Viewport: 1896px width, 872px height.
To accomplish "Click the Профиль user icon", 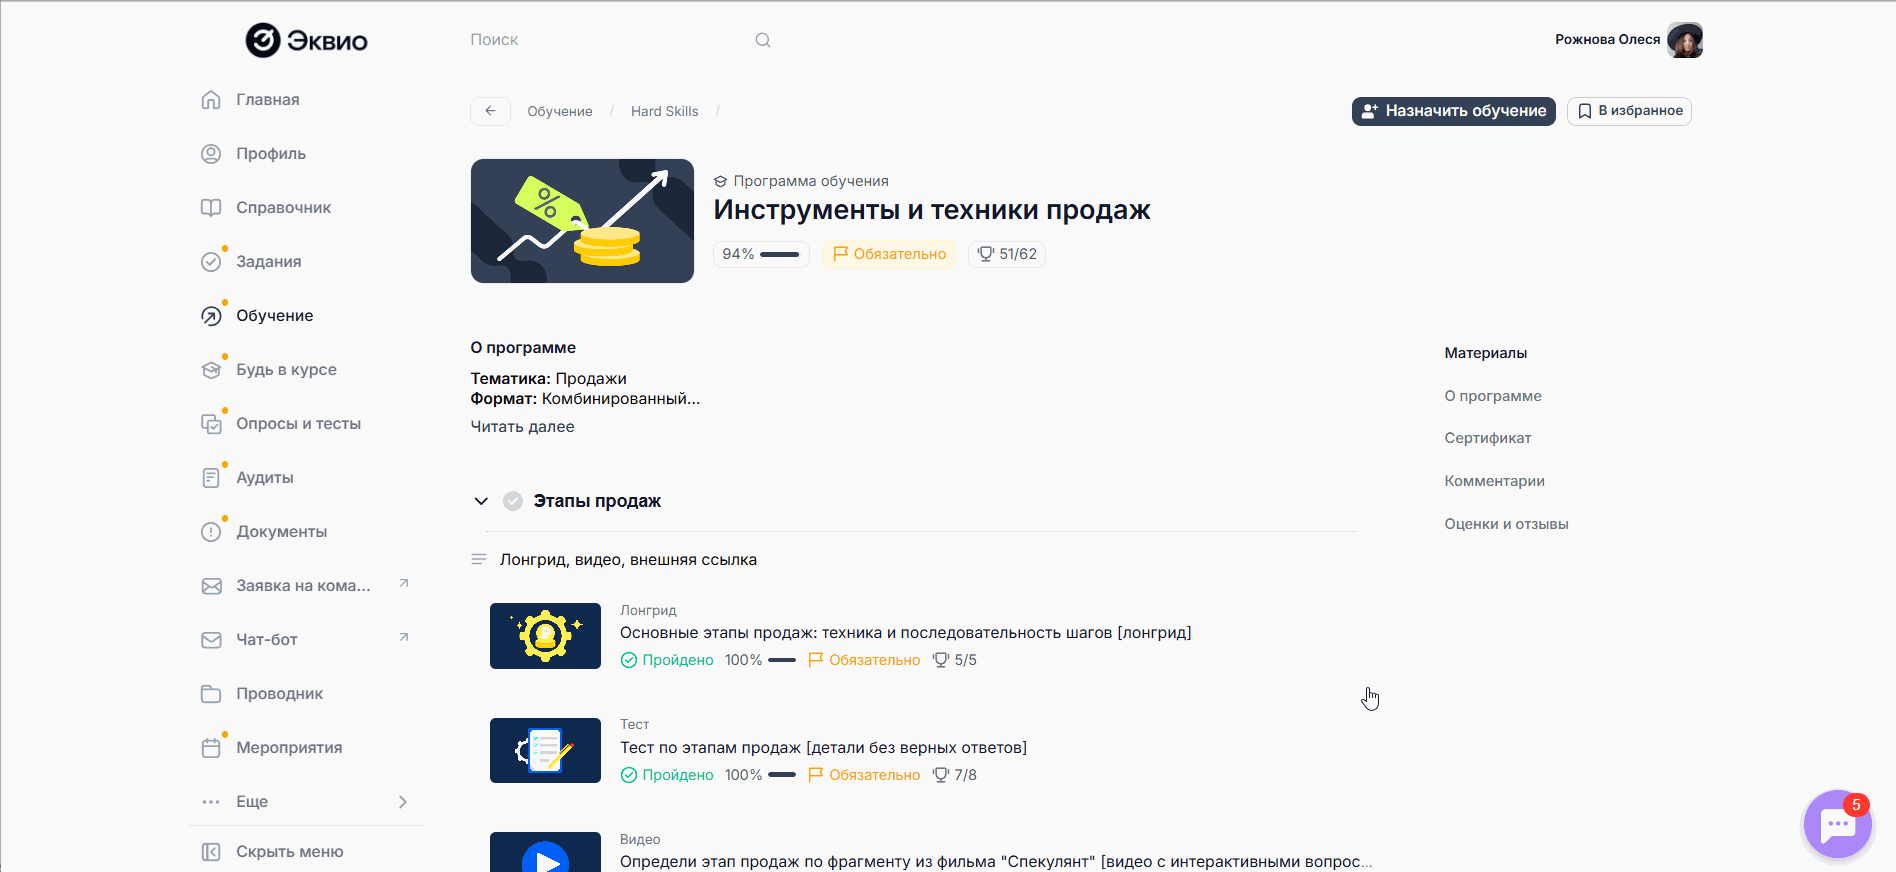I will (211, 154).
